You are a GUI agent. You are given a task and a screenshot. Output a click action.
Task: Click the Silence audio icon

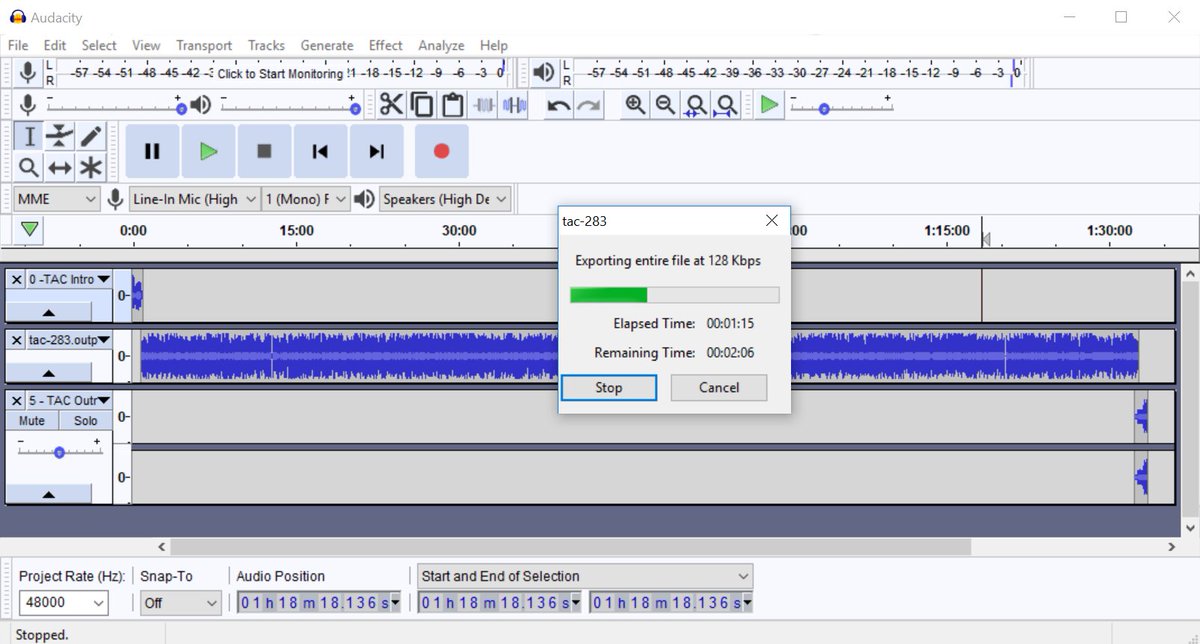click(515, 104)
